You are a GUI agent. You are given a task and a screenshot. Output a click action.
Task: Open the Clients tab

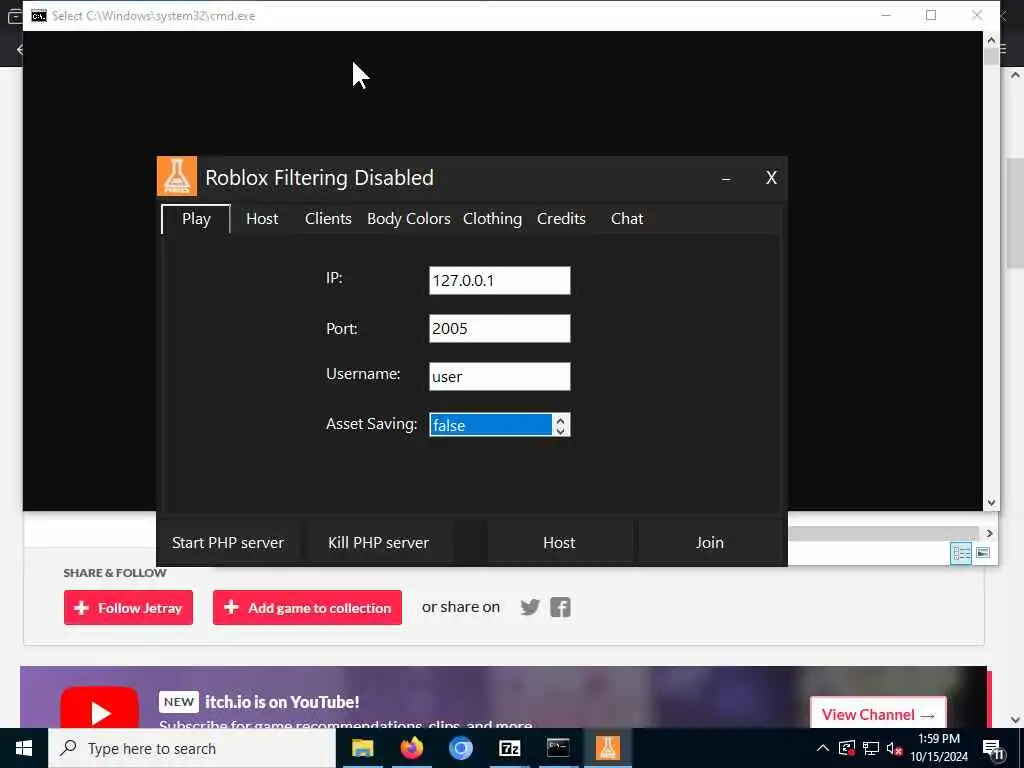coord(328,219)
